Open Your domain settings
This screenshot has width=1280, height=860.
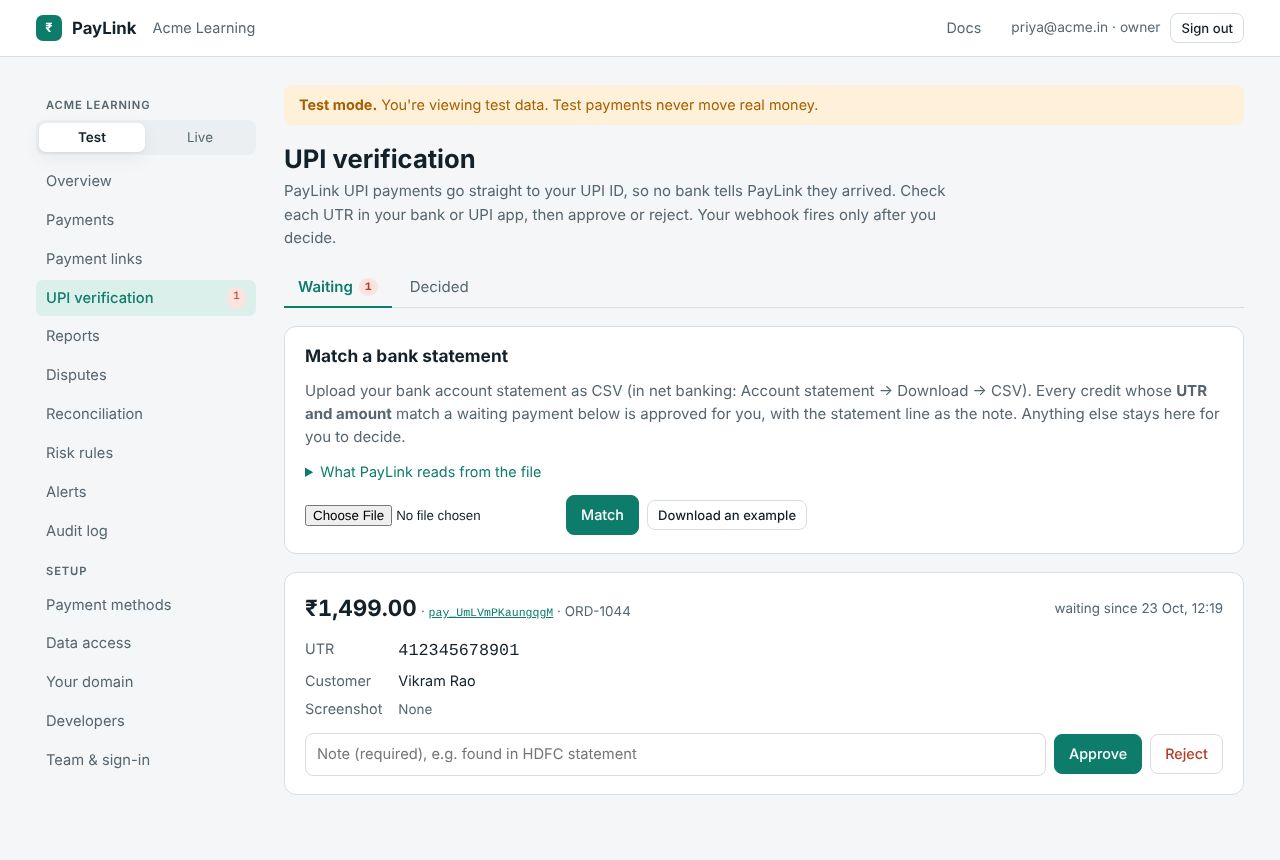[146, 682]
